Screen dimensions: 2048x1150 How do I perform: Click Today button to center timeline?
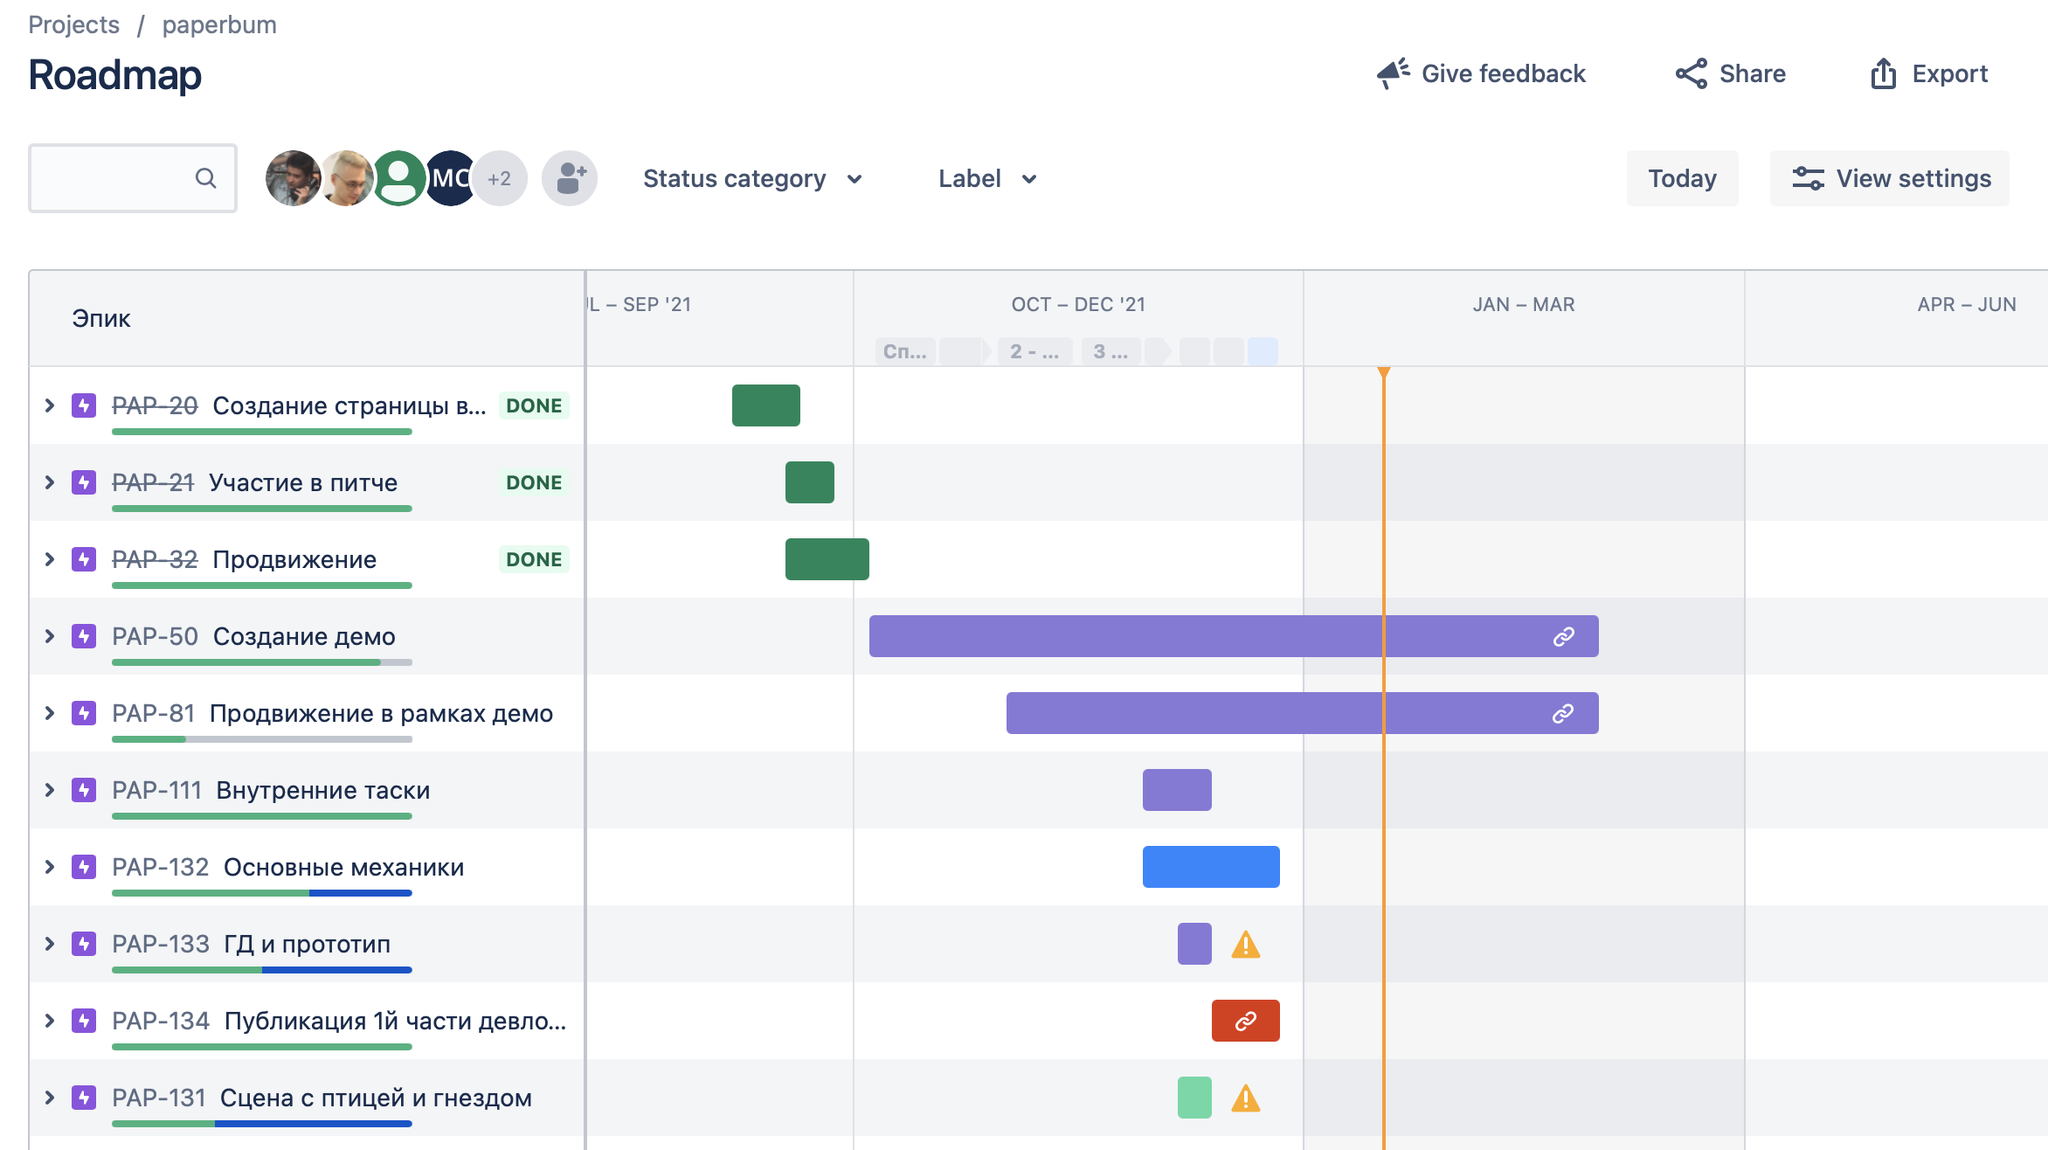(1682, 177)
